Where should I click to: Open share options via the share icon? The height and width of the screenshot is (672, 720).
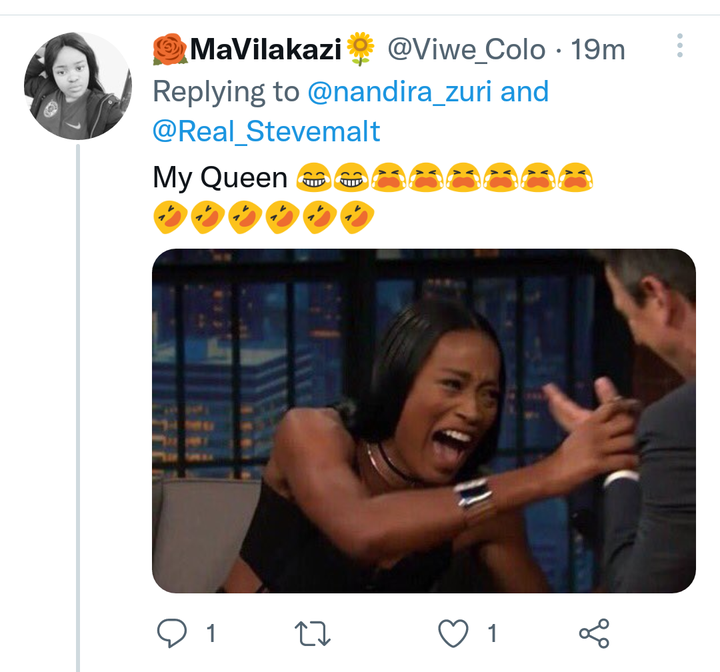[594, 633]
